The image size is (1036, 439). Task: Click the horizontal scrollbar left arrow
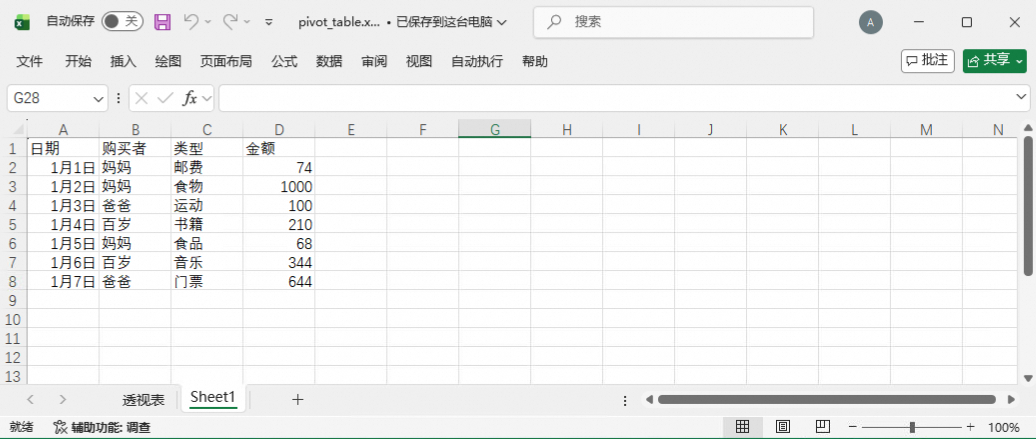(649, 399)
